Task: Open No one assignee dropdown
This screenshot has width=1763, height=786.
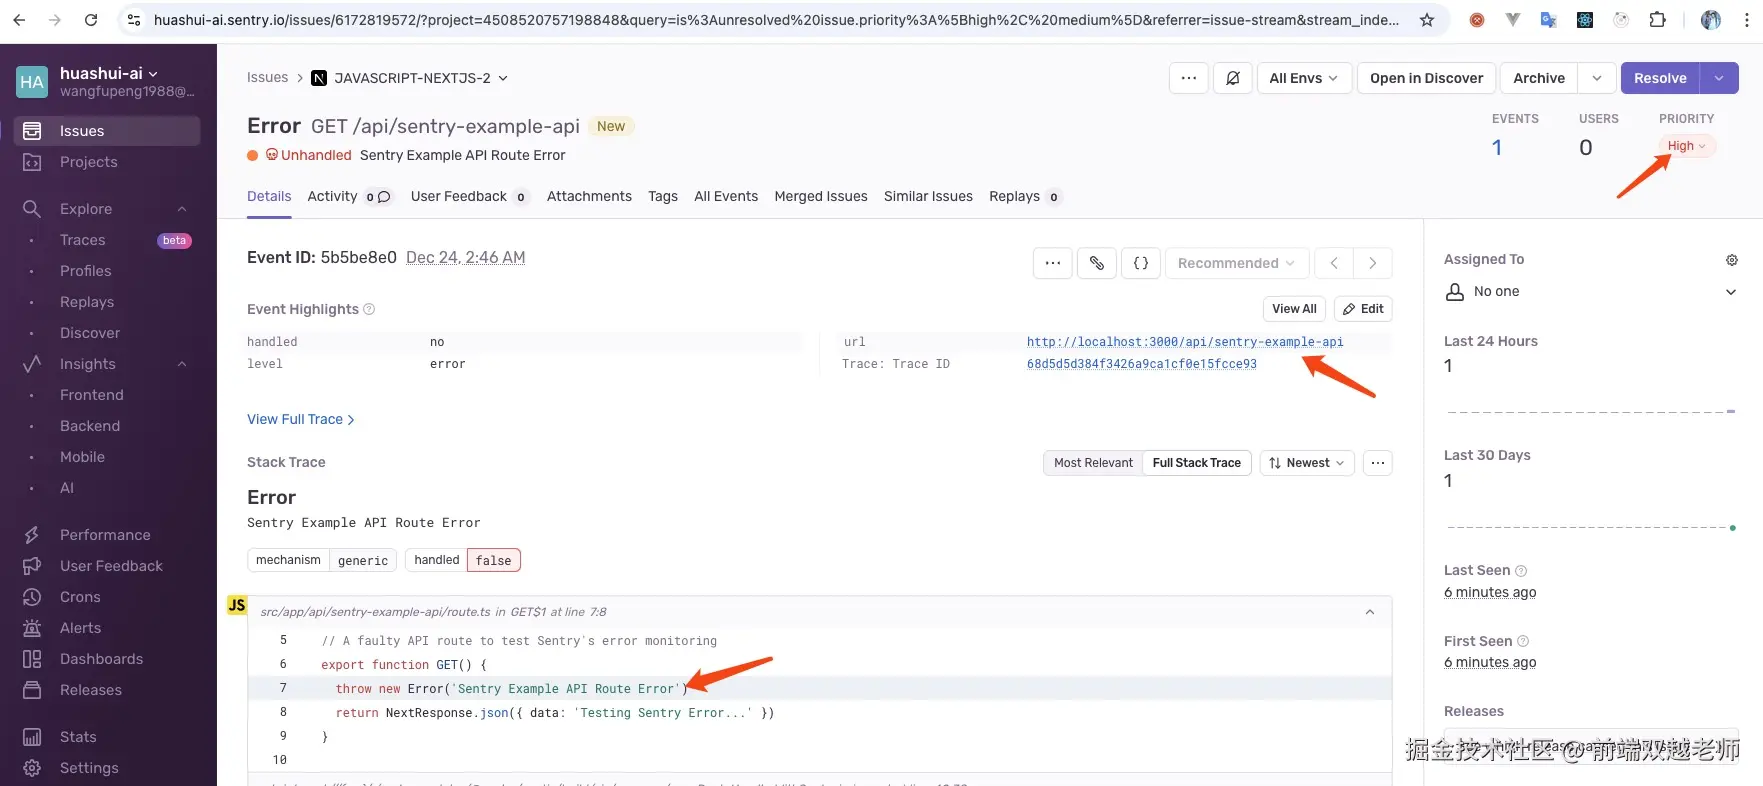Action: [1591, 292]
